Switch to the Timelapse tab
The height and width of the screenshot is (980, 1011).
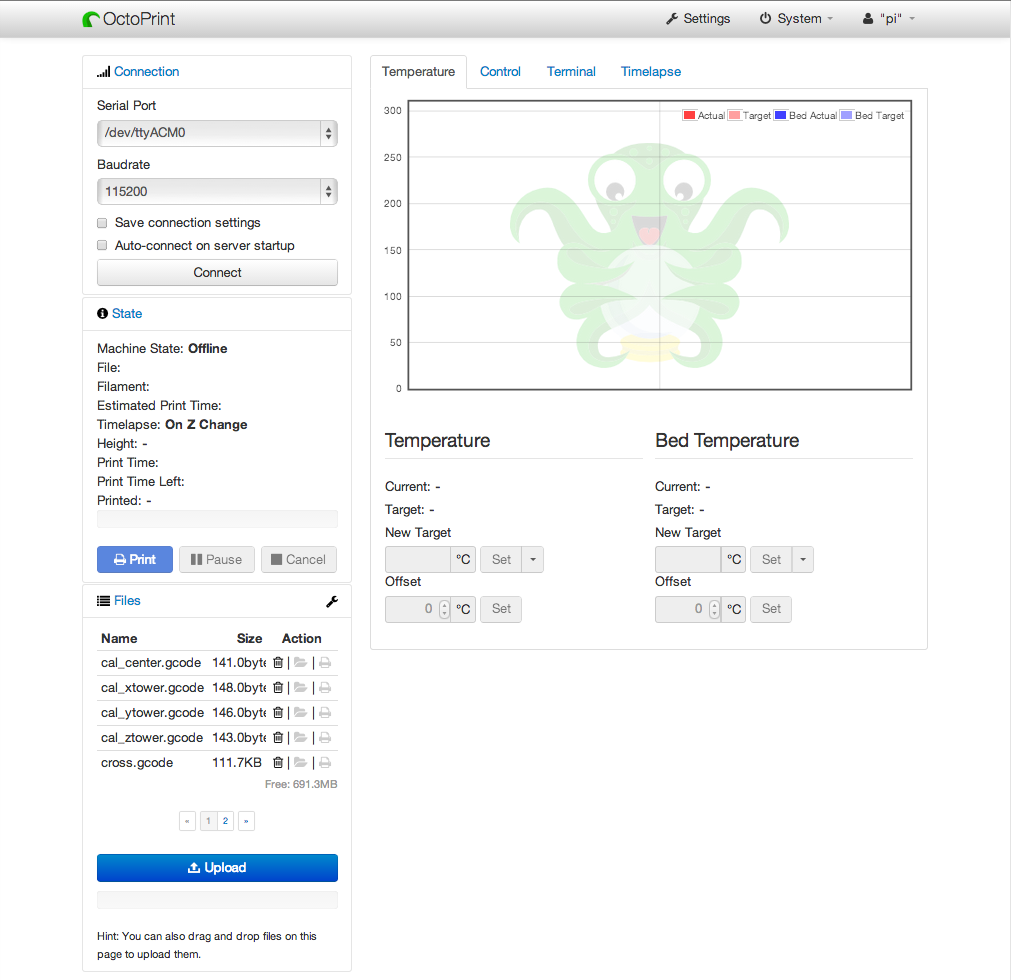pyautogui.click(x=651, y=72)
